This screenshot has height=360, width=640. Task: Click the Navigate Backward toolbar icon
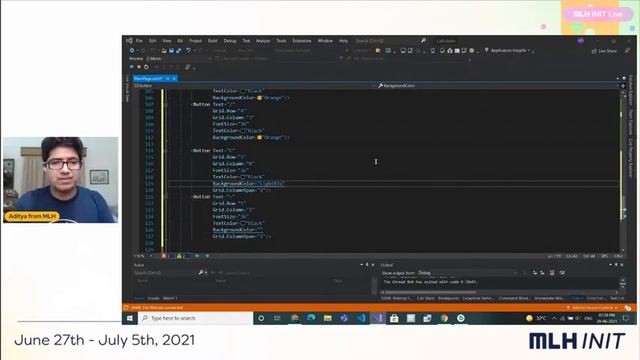(x=132, y=51)
